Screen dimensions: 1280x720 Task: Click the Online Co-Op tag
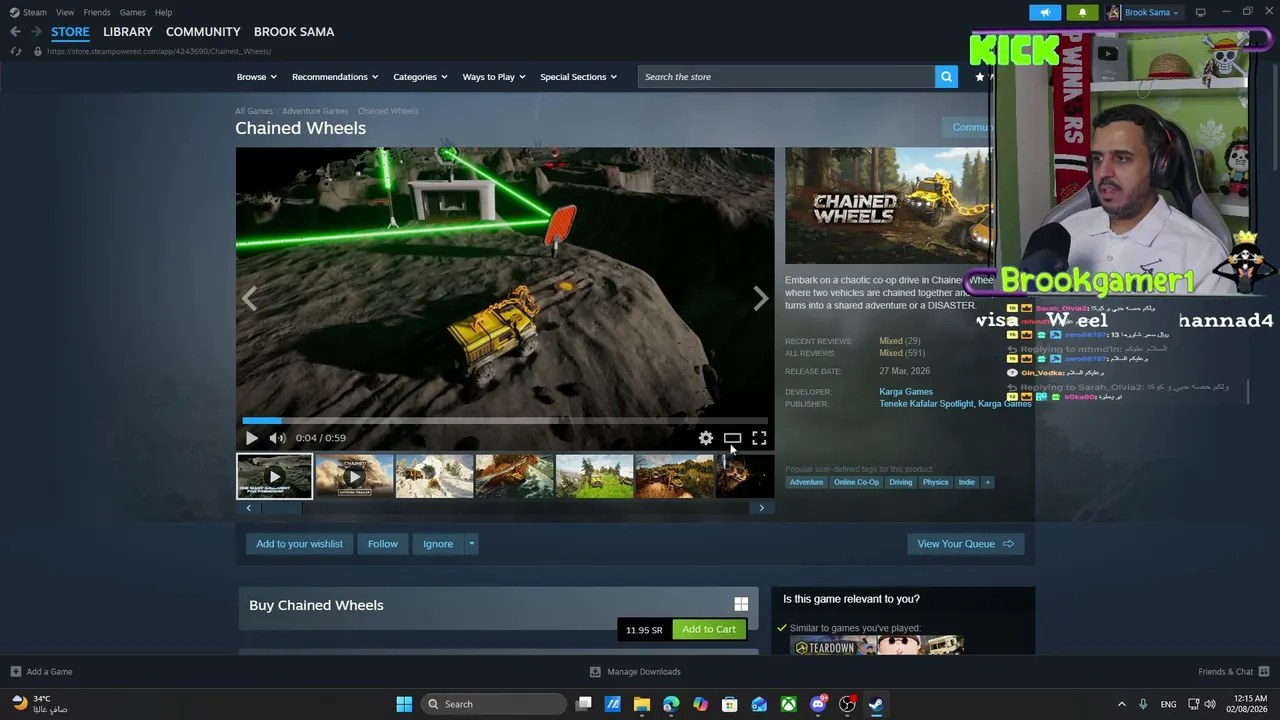(856, 482)
